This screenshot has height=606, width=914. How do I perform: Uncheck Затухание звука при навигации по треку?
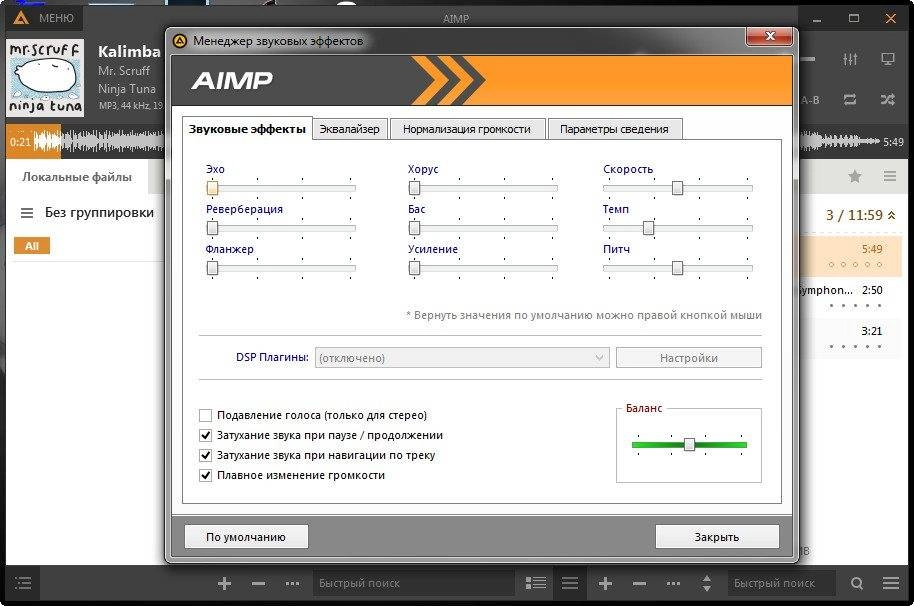coord(205,455)
